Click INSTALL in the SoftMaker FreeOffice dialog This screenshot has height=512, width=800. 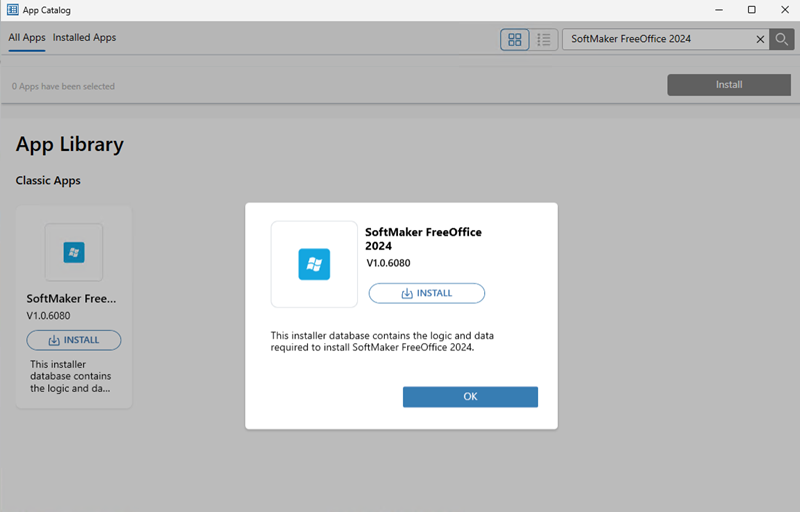427,293
